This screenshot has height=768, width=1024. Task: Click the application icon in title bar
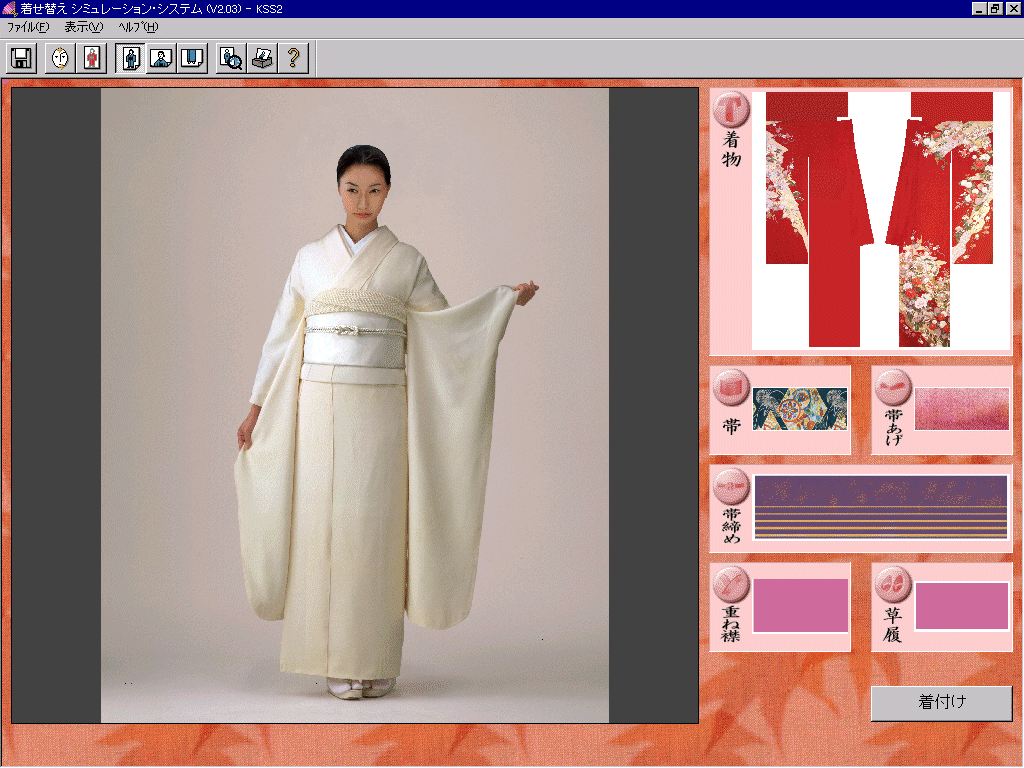[9, 8]
